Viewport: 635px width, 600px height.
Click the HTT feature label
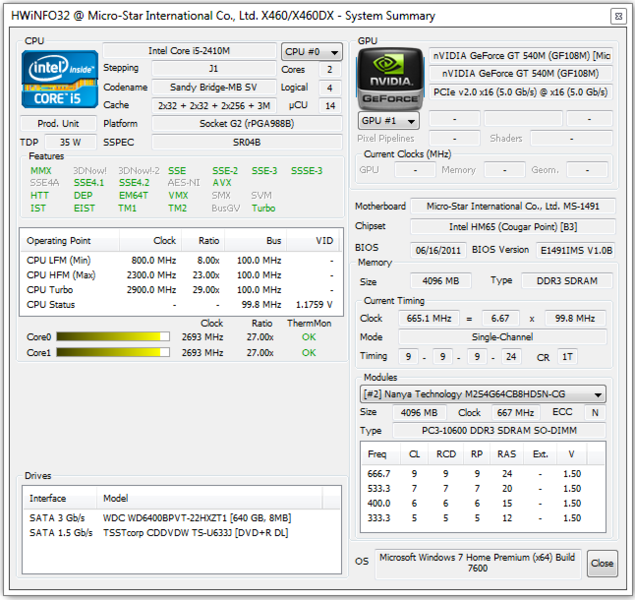pyautogui.click(x=39, y=196)
